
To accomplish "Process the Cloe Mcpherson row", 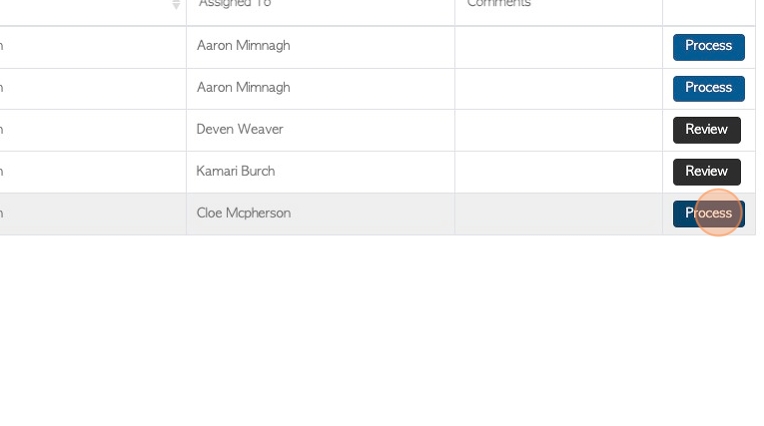I will (x=708, y=214).
